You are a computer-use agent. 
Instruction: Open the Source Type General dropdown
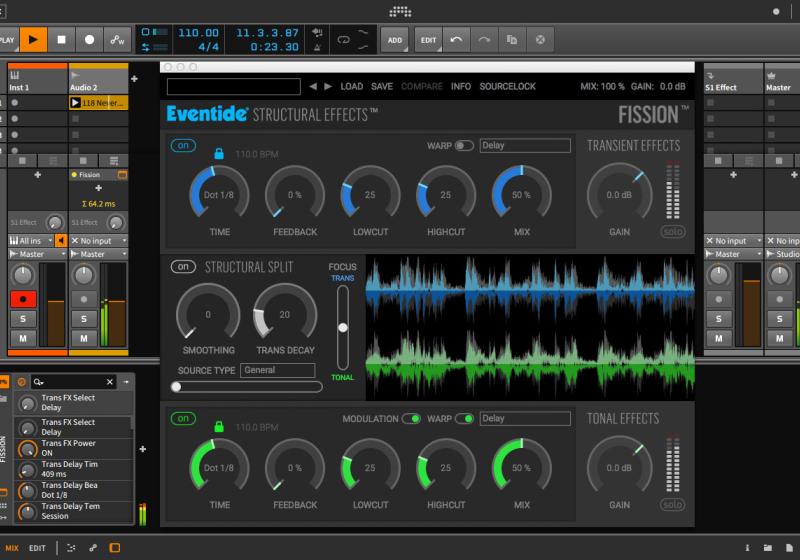click(x=278, y=370)
